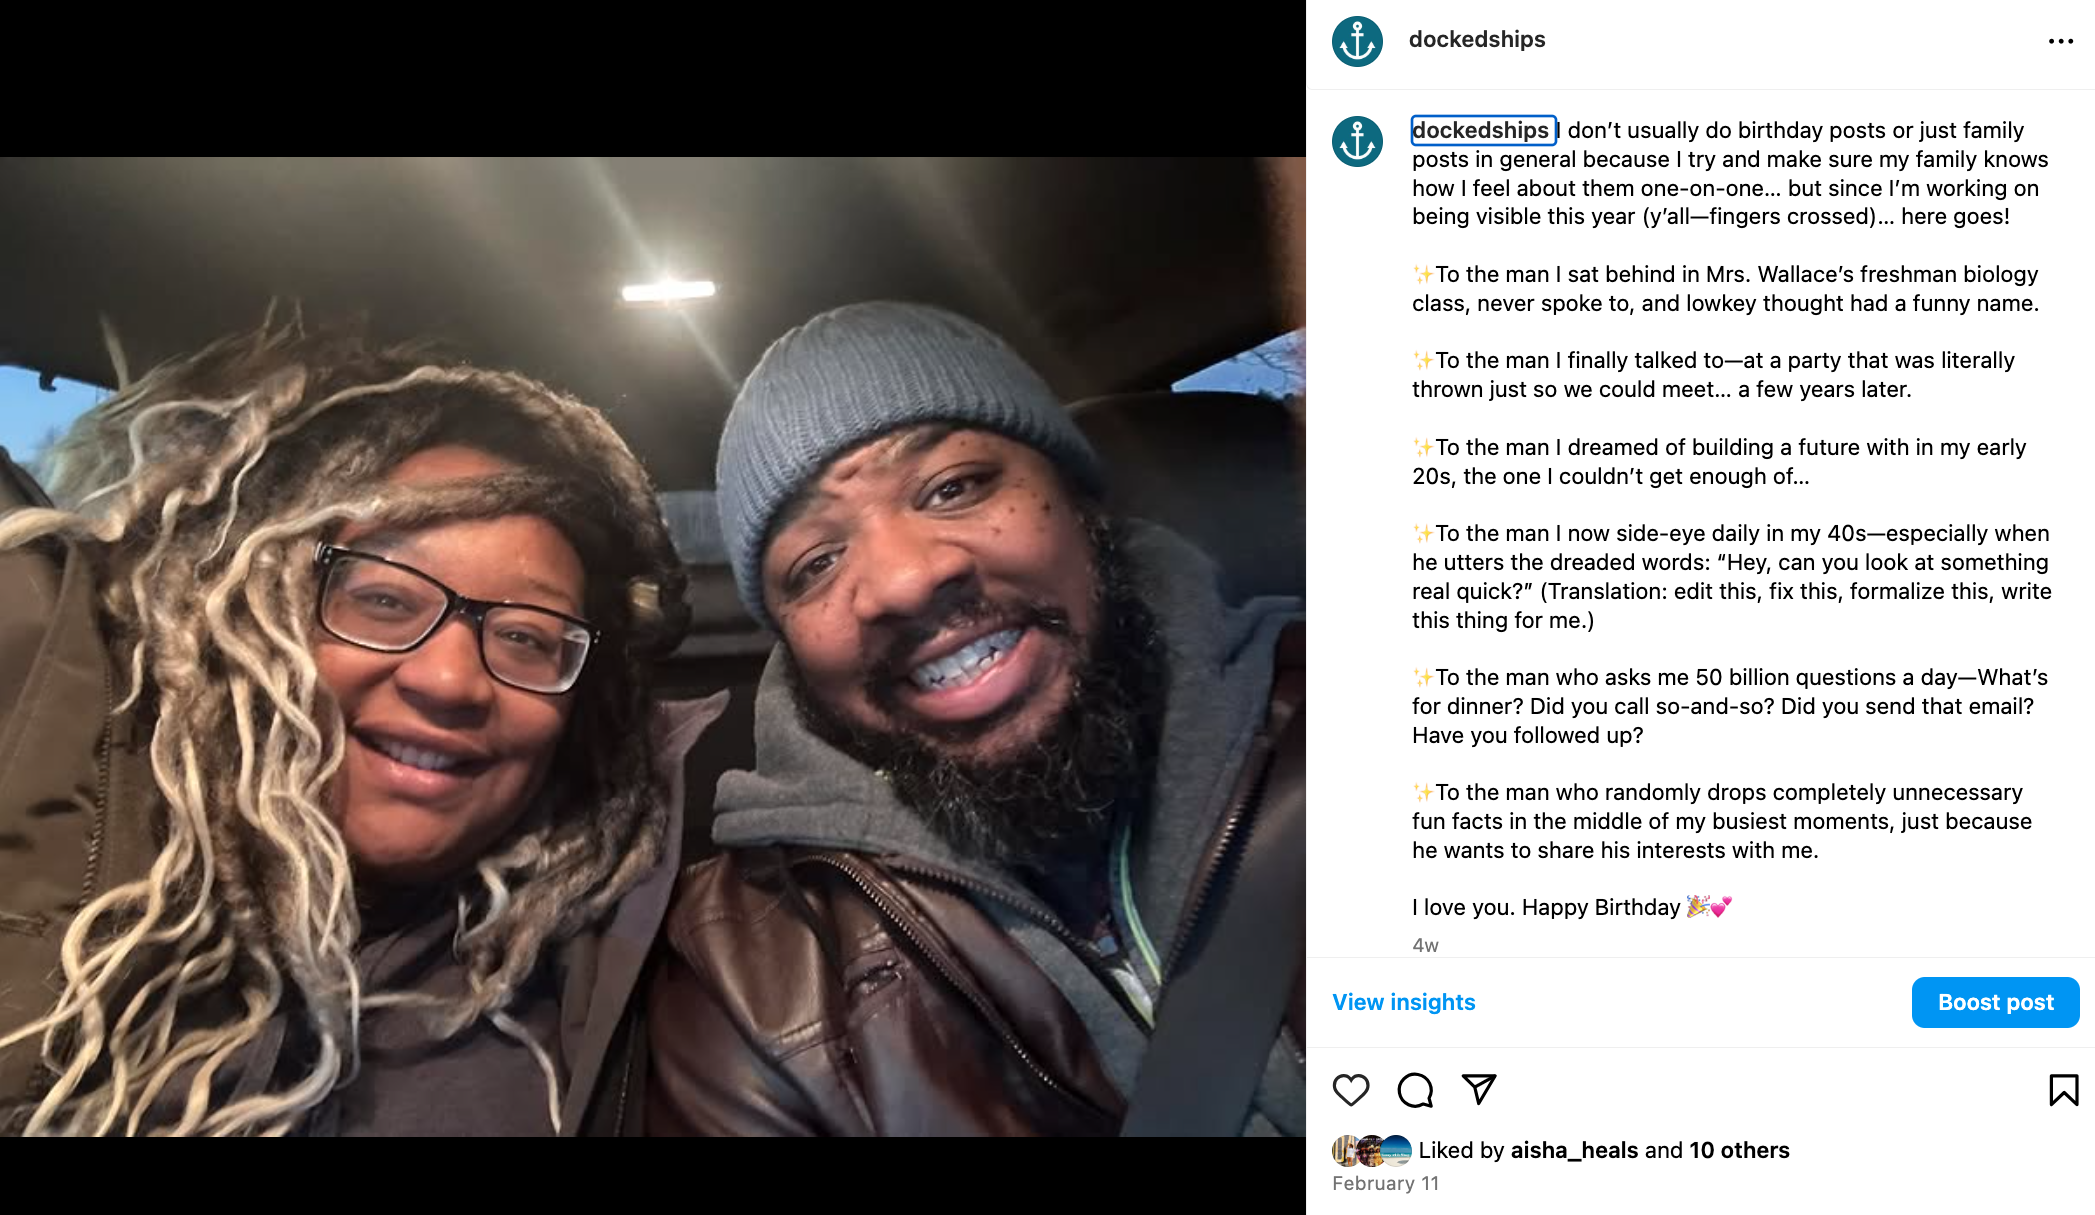Open comments with the speech bubble icon

[x=1415, y=1090]
